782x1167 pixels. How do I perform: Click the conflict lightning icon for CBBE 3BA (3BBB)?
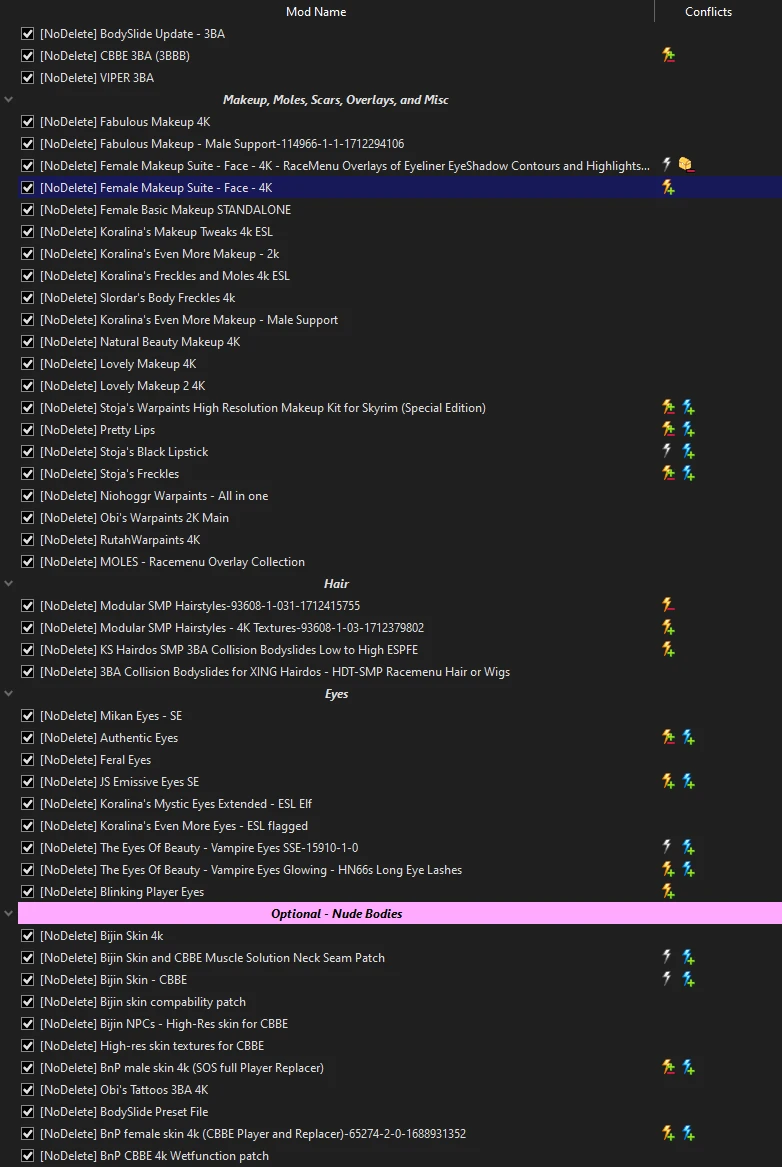click(668, 55)
